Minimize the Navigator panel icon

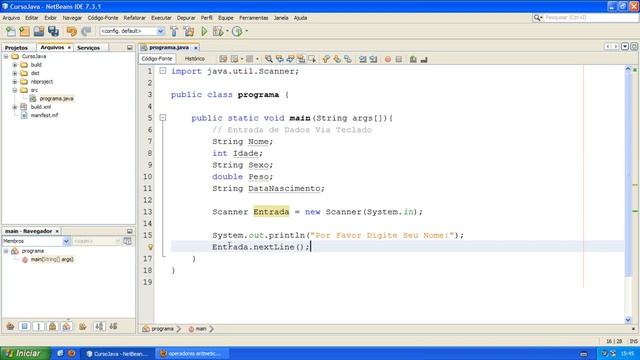[x=129, y=231]
